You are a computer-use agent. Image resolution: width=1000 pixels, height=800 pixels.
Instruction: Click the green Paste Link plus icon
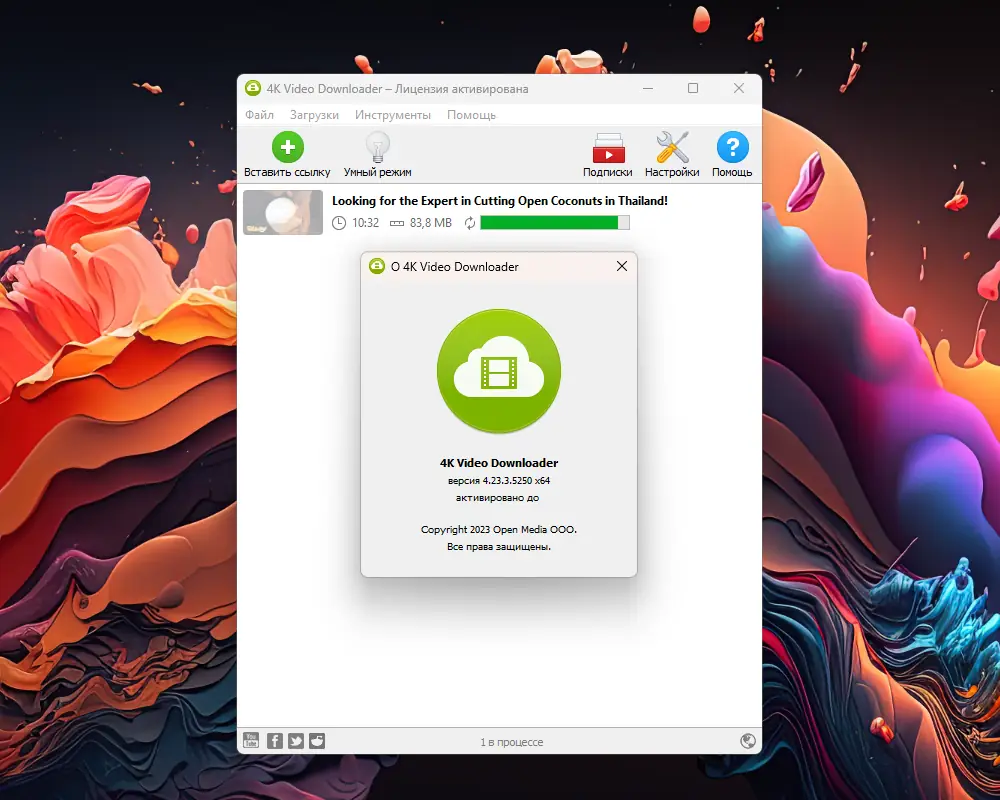coord(288,147)
